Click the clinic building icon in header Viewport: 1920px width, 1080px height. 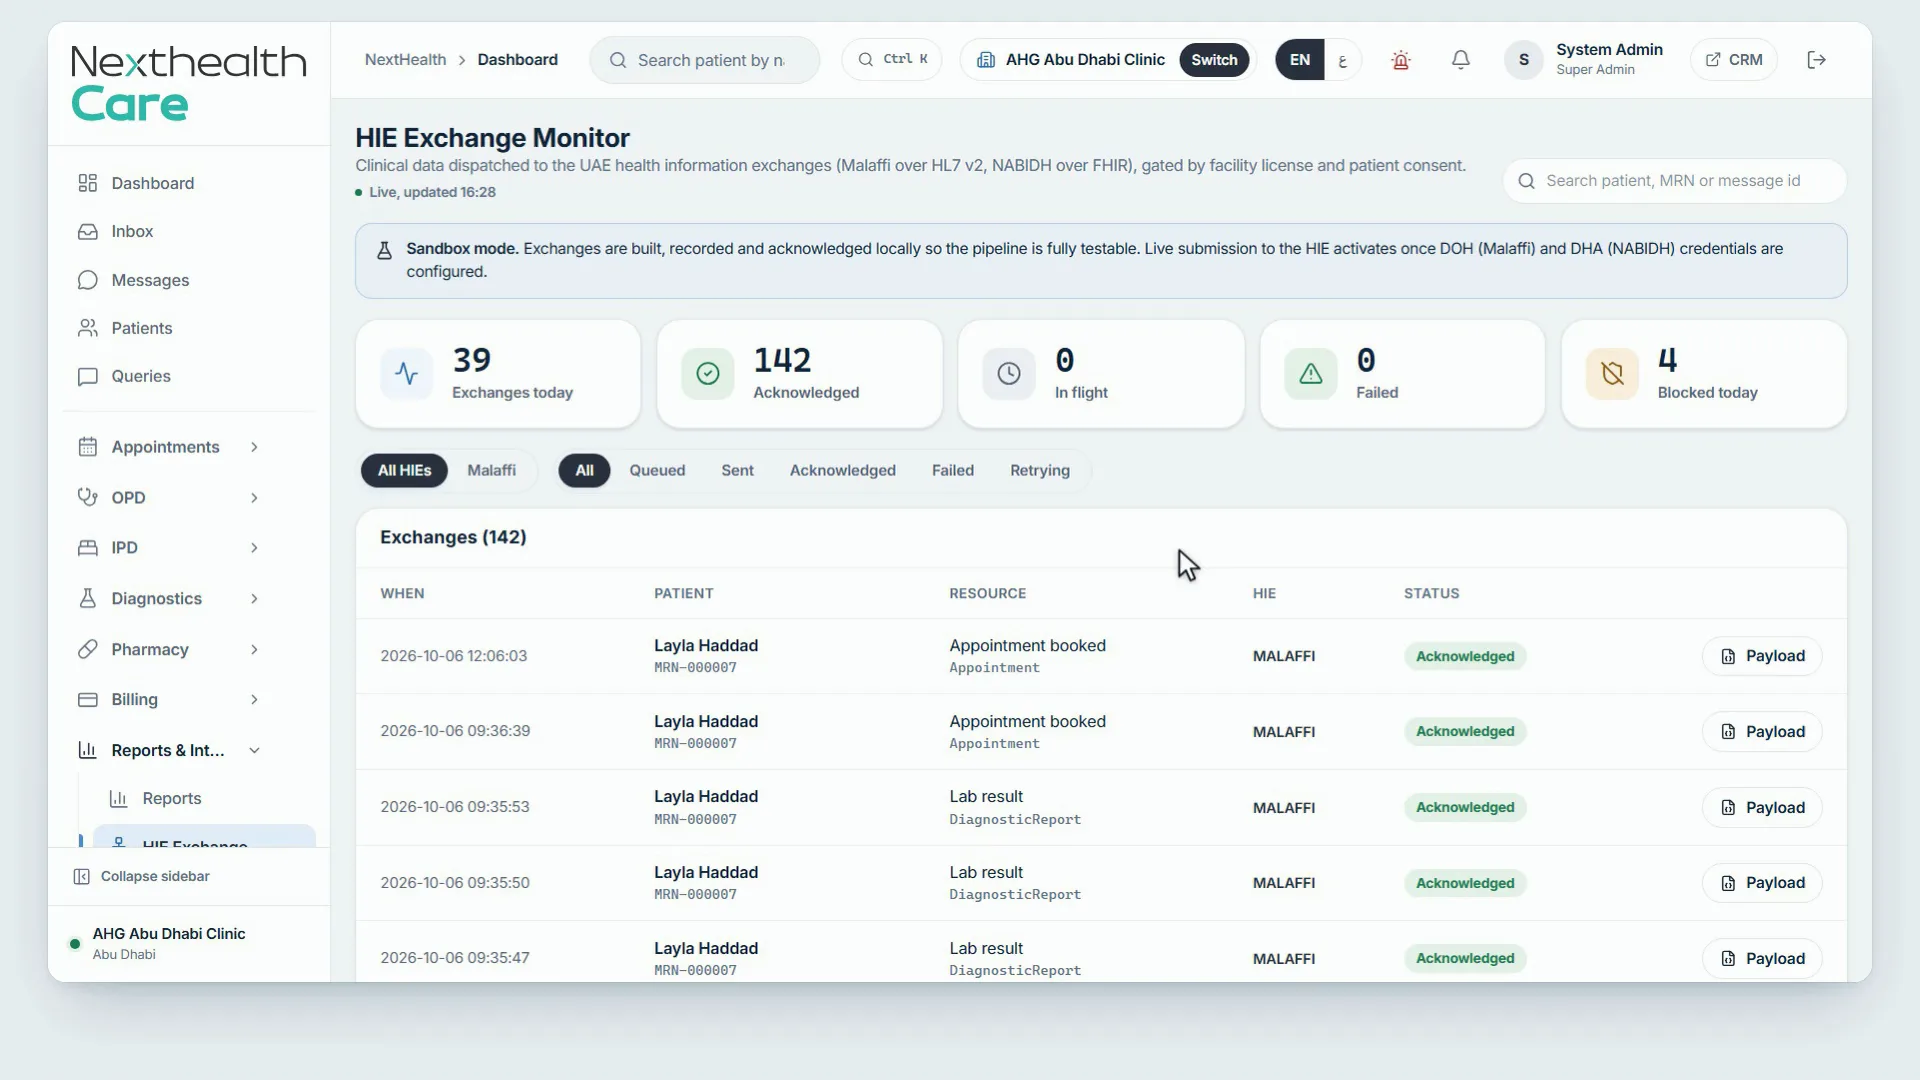(986, 60)
